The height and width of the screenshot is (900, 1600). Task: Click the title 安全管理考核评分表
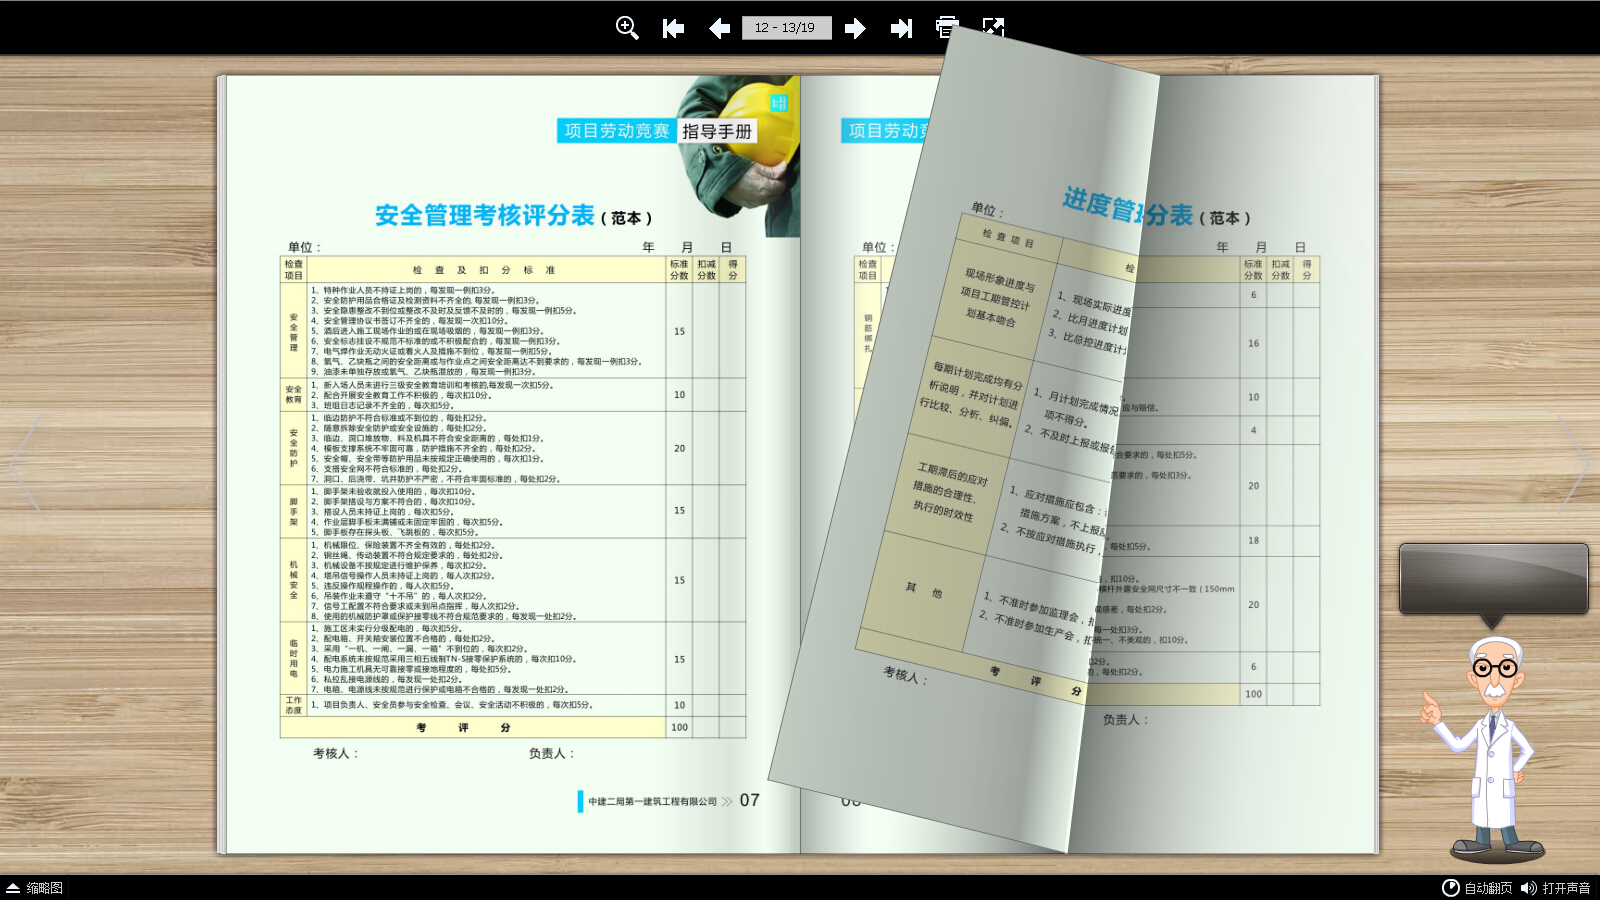(485, 215)
